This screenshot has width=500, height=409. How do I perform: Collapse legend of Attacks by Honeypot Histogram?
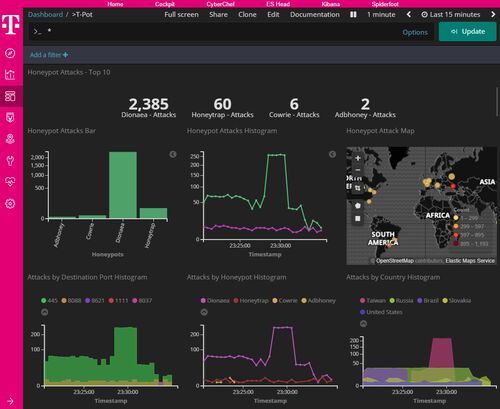[x=204, y=312]
